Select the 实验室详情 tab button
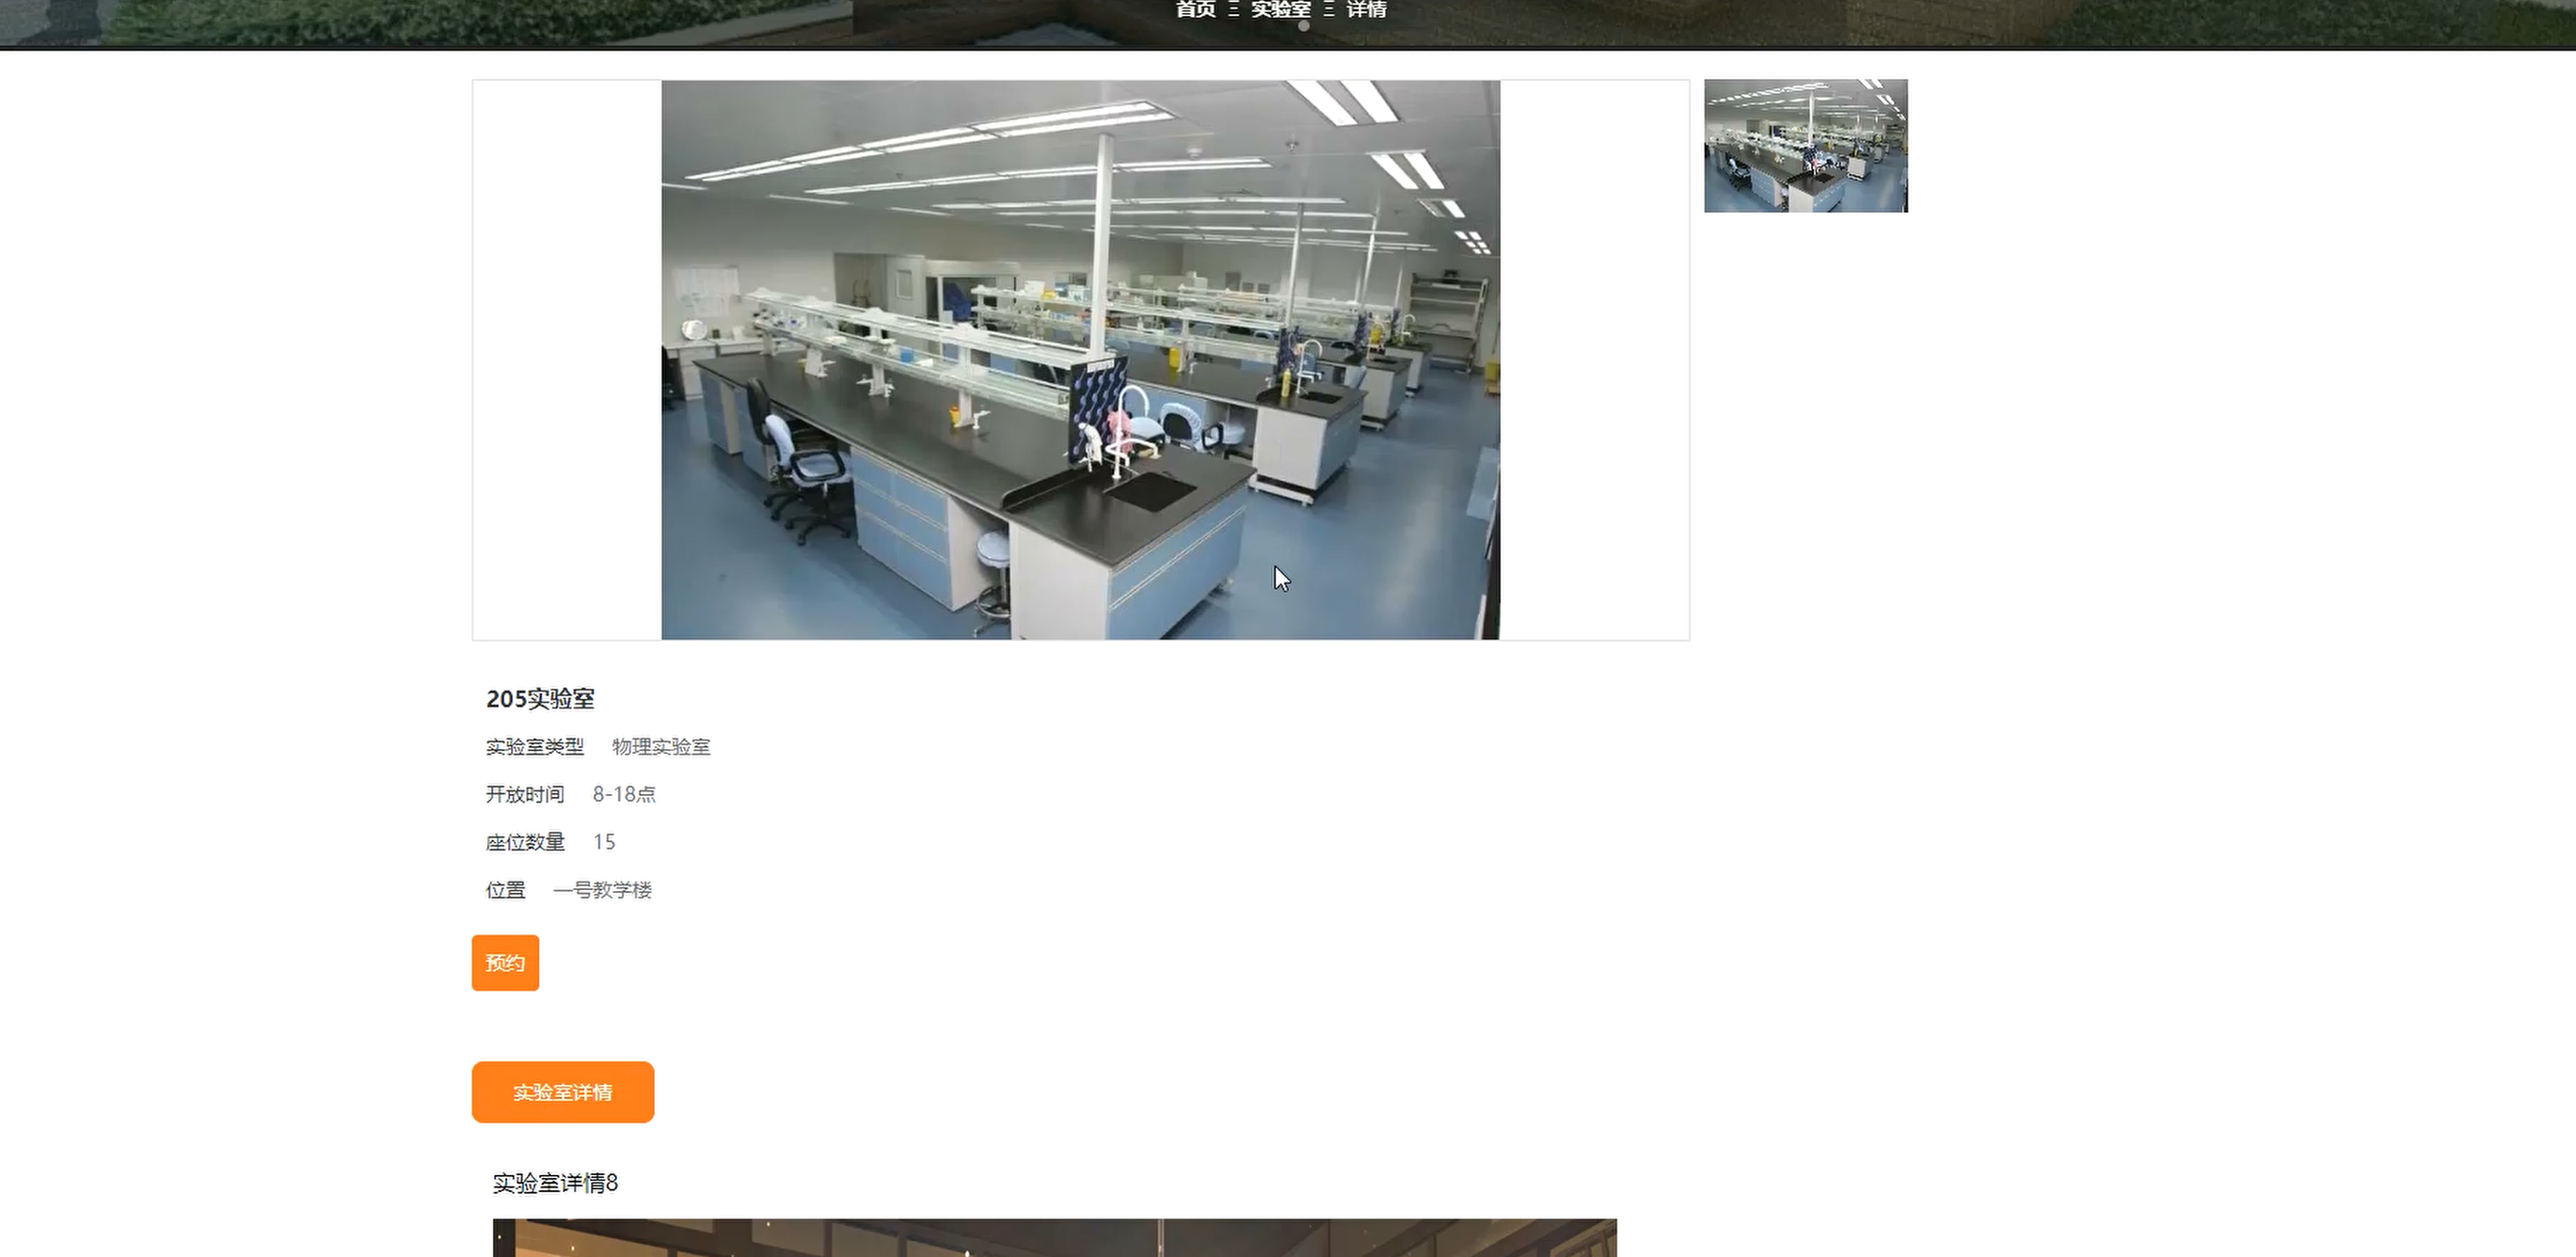Image resolution: width=2576 pixels, height=1257 pixels. 563,1092
